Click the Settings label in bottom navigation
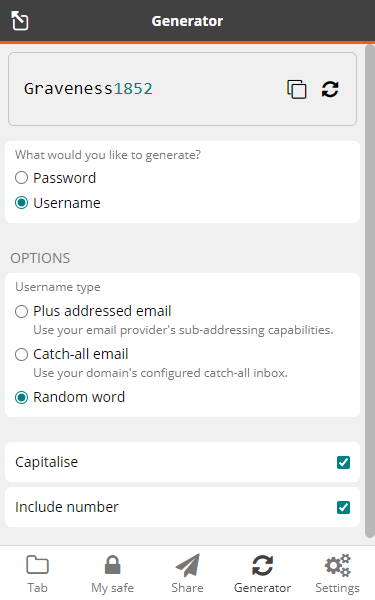The height and width of the screenshot is (600, 375). pos(338,588)
